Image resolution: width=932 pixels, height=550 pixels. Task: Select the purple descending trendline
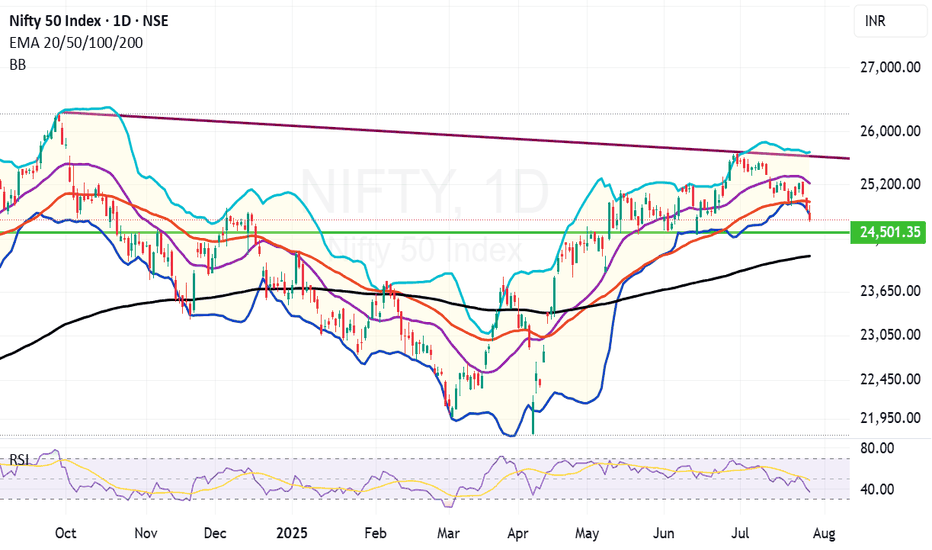click(x=455, y=135)
